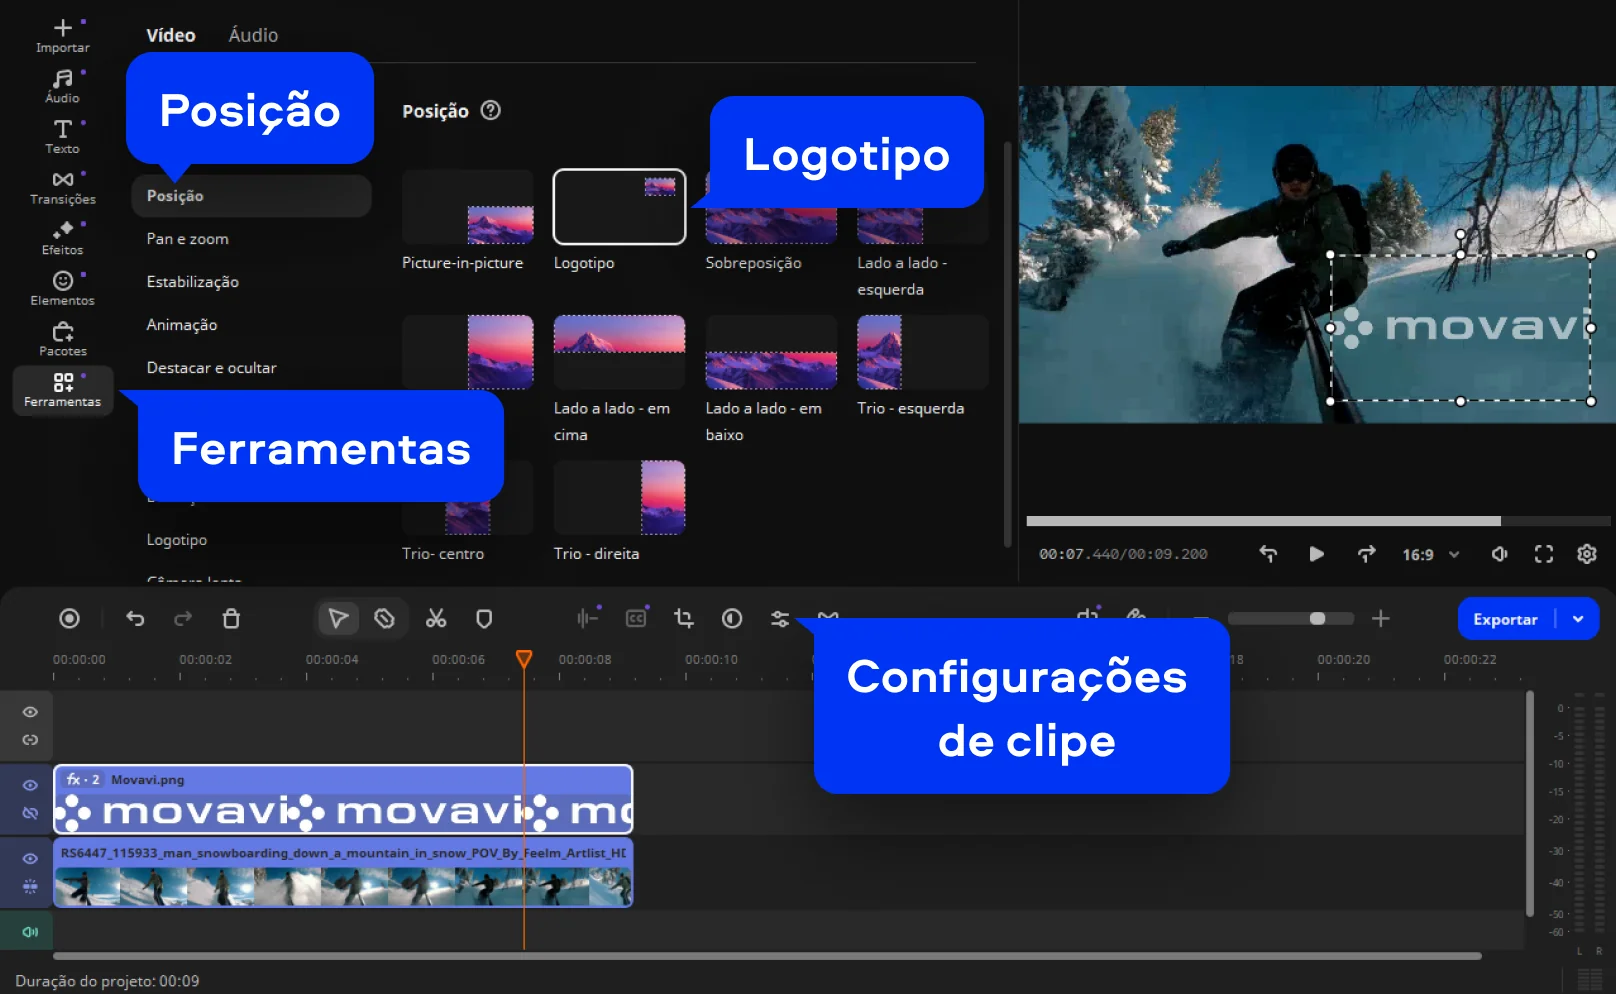Open the Pacotes panel
Viewport: 1616px width, 994px height.
pyautogui.click(x=62, y=340)
